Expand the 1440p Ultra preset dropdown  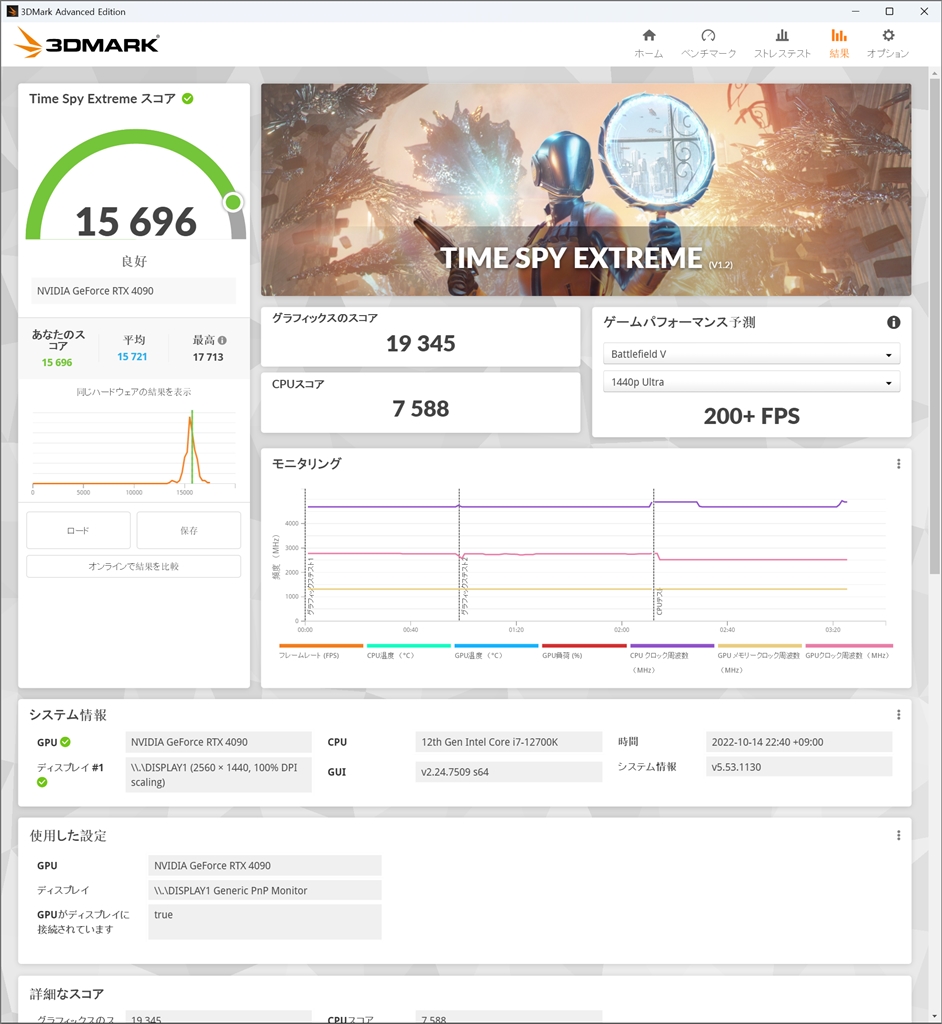(x=751, y=382)
